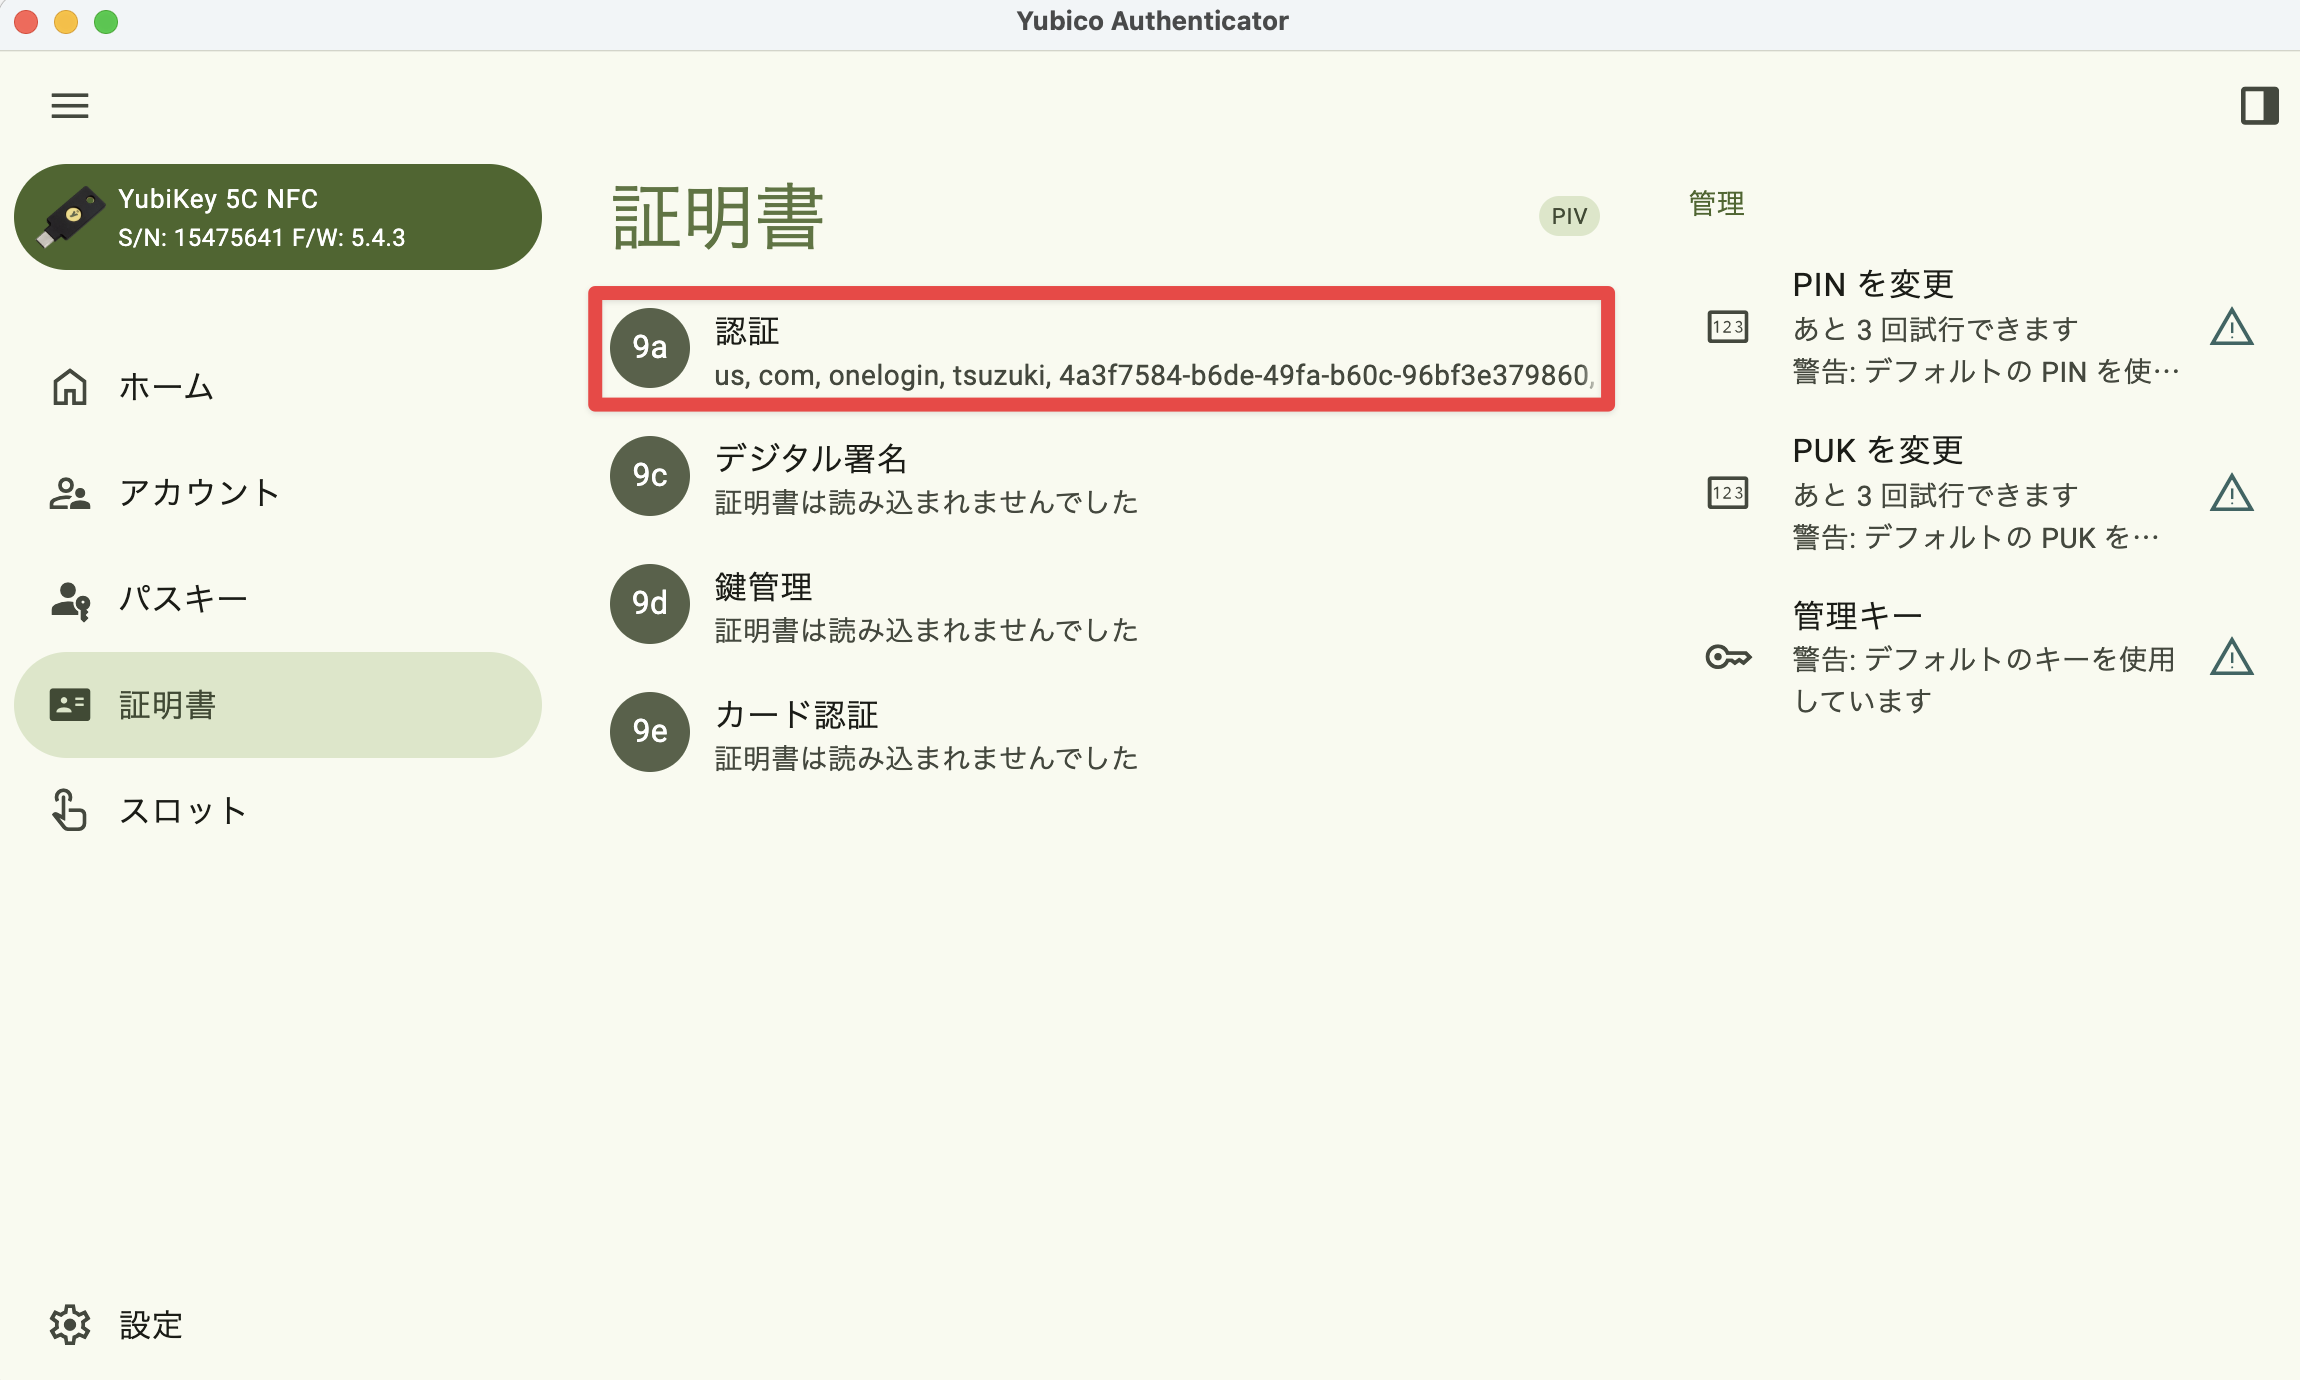
Task: Click the passkey person-key icon
Action: pos(70,599)
